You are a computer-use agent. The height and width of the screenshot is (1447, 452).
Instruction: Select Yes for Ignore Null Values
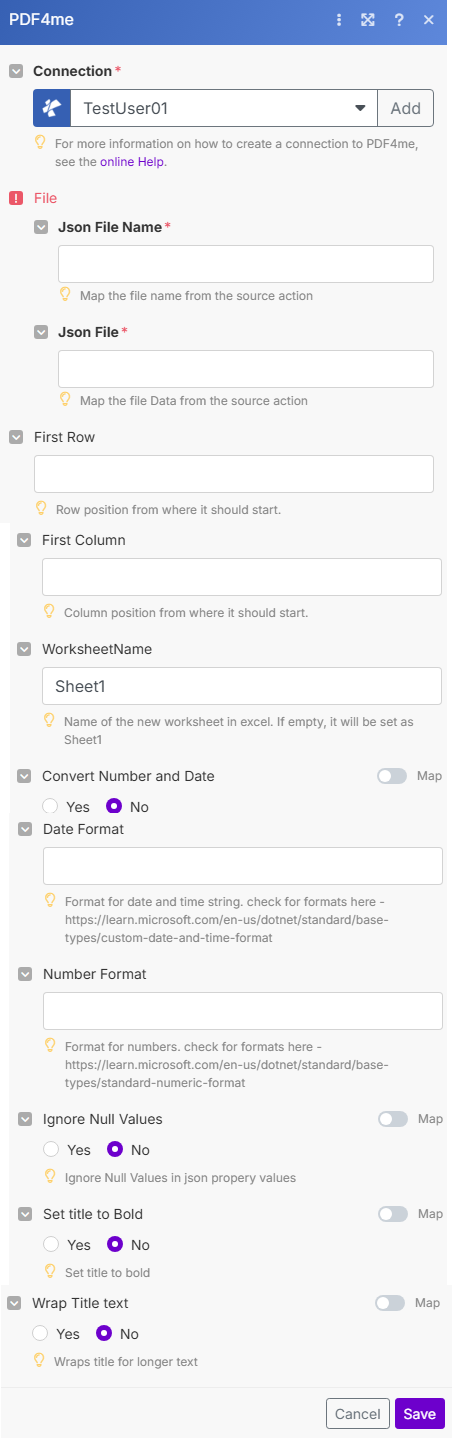tap(51, 1149)
